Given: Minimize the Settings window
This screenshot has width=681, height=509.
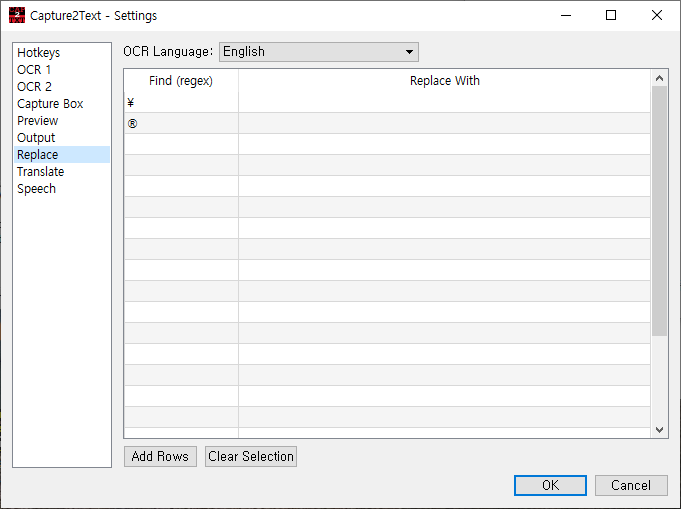Looking at the screenshot, I should coord(566,15).
